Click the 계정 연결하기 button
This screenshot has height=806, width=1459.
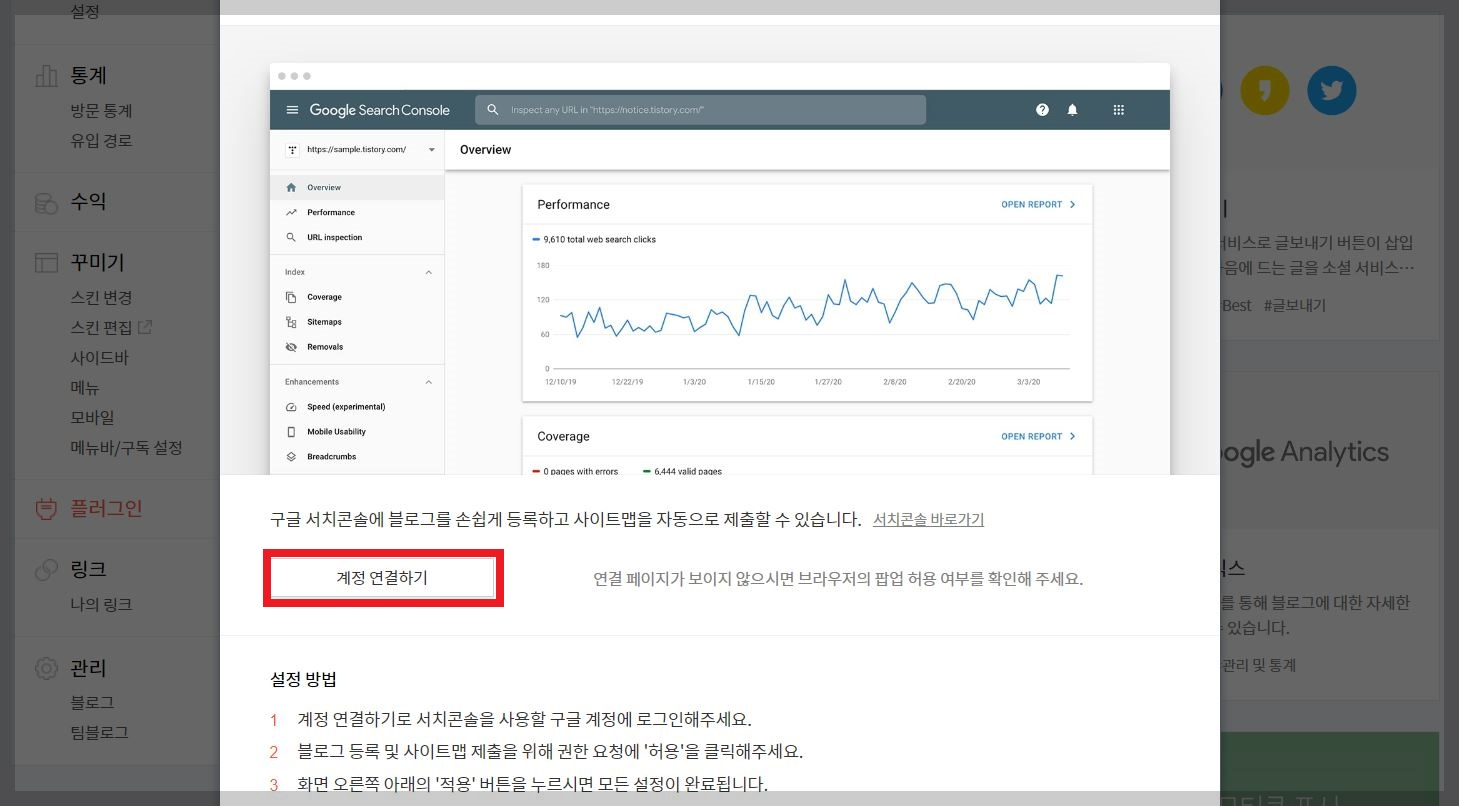[x=383, y=578]
